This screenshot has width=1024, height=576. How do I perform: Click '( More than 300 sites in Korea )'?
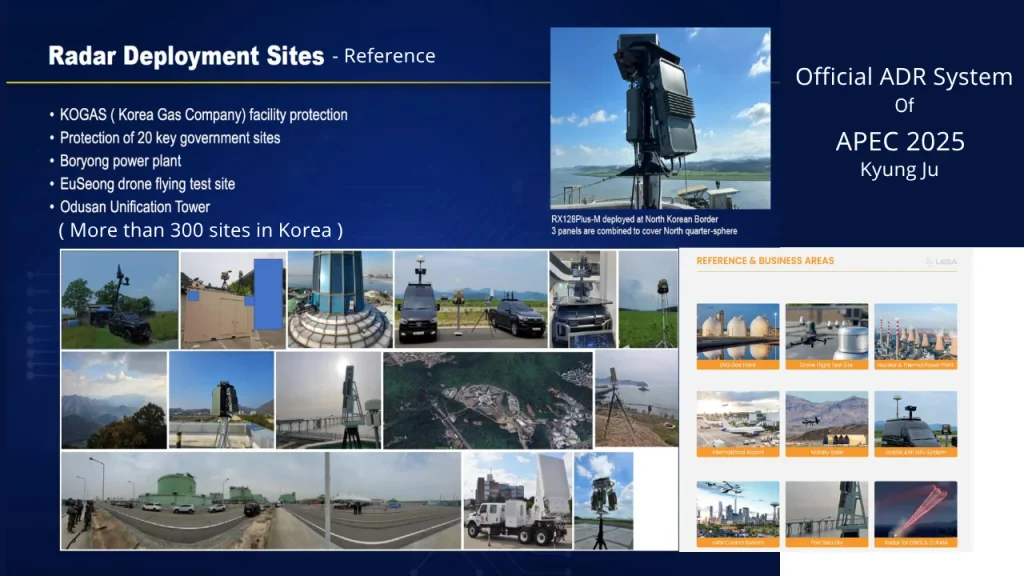click(x=200, y=230)
